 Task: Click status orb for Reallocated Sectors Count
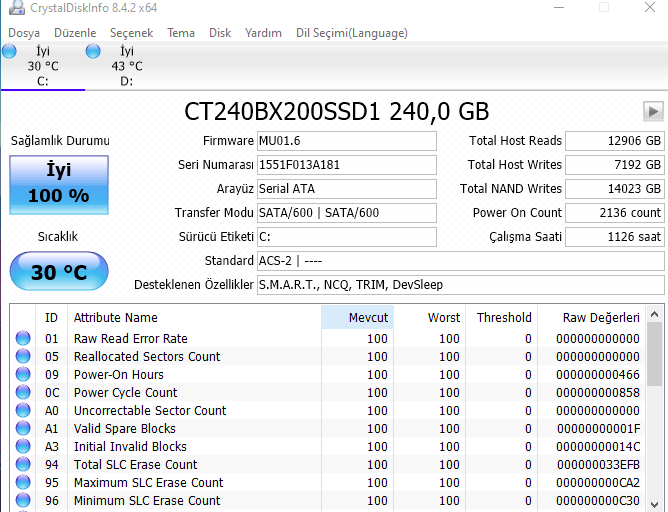[23, 356]
